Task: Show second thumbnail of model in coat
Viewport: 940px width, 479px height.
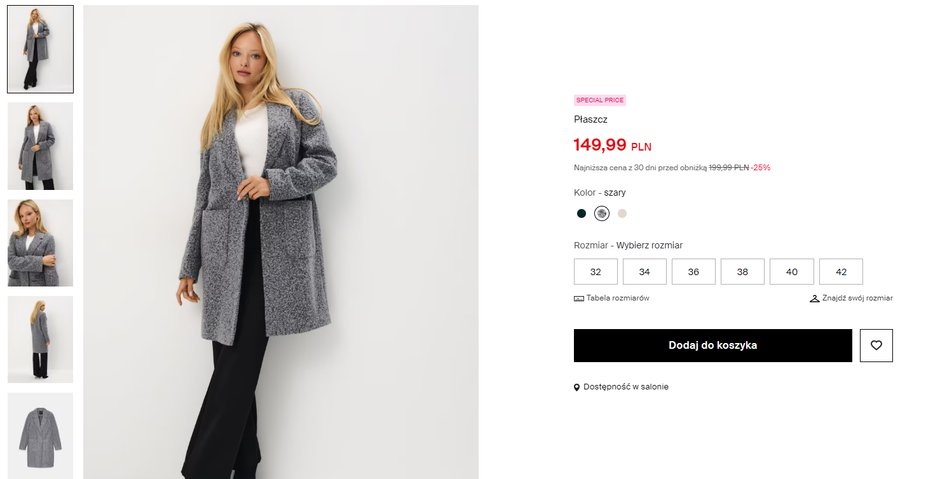Action: [x=40, y=146]
